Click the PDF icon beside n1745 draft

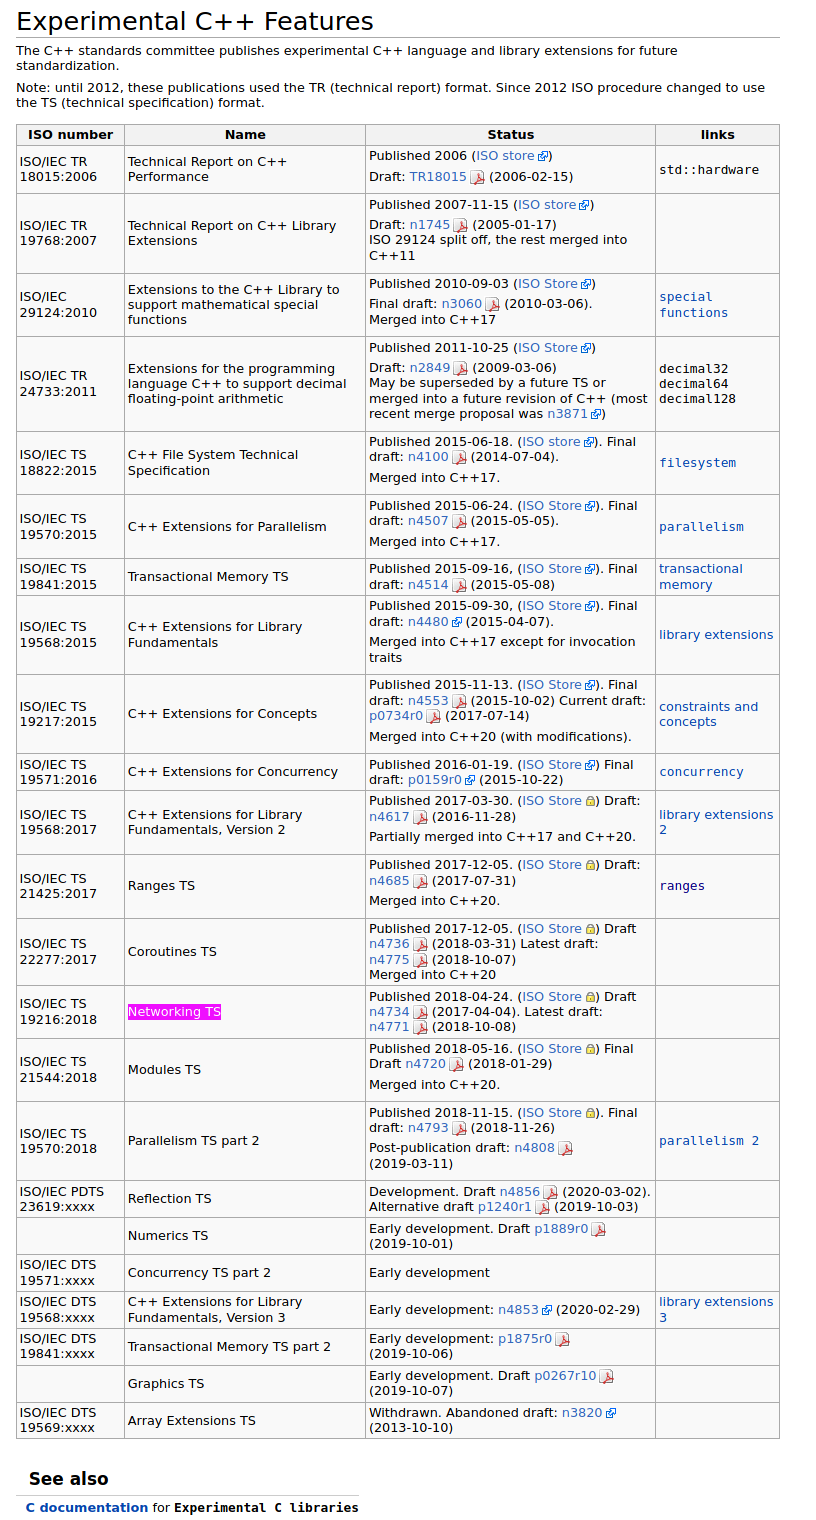click(x=460, y=226)
